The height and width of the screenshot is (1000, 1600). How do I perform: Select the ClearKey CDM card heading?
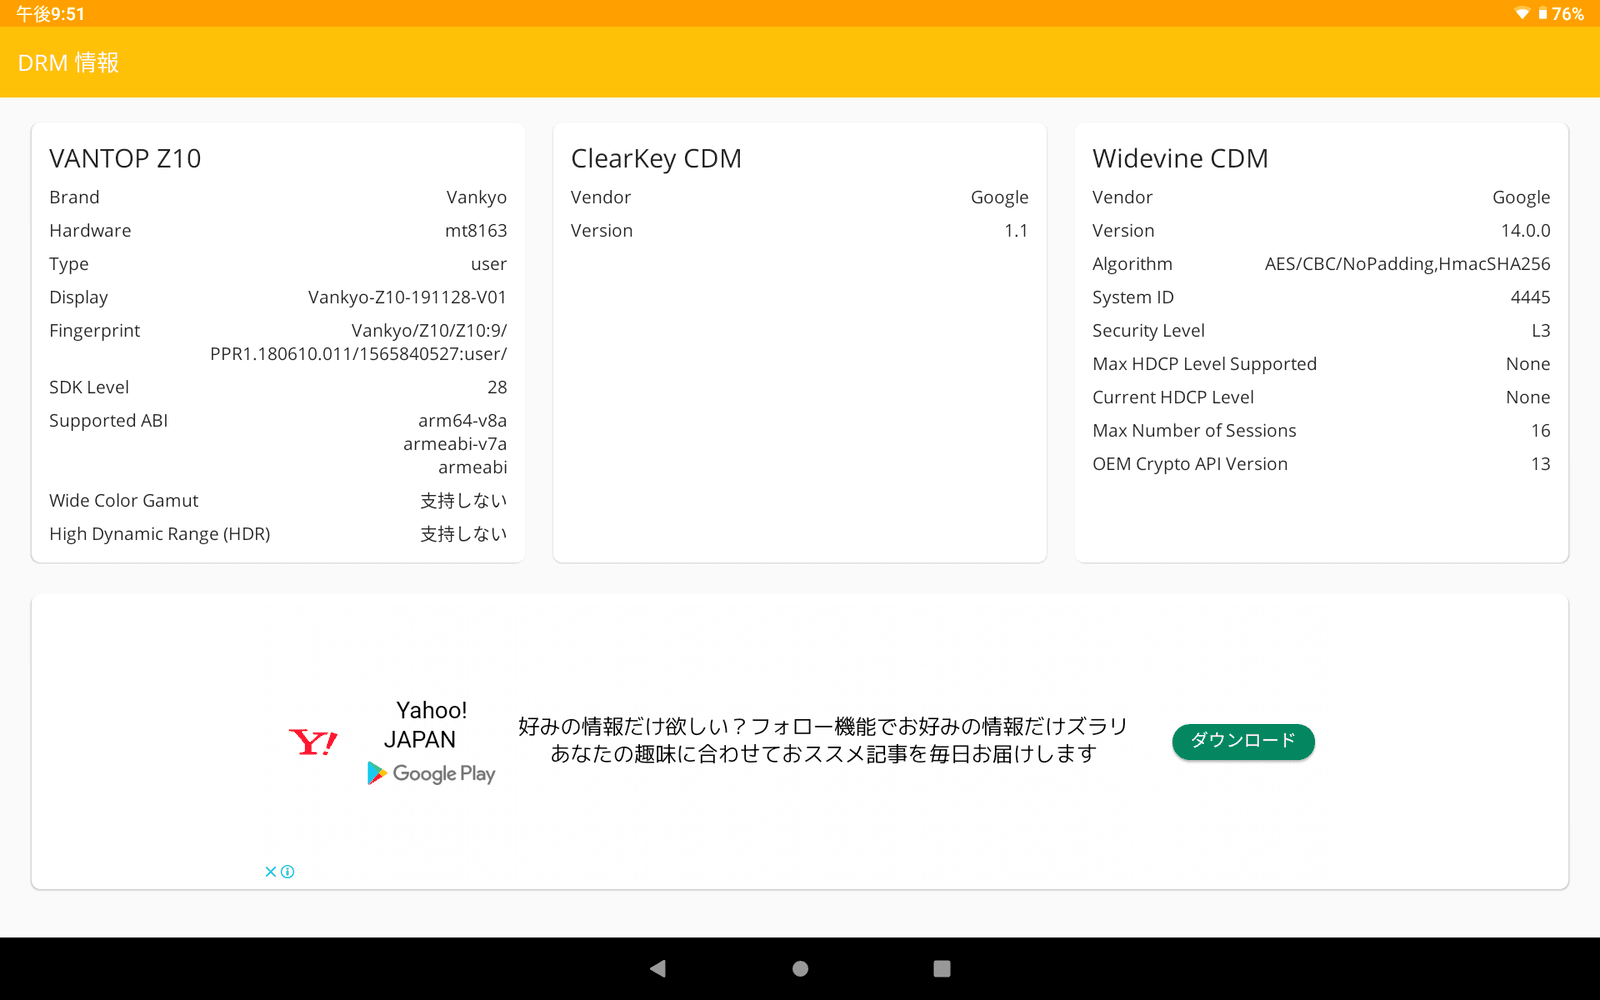tap(656, 159)
